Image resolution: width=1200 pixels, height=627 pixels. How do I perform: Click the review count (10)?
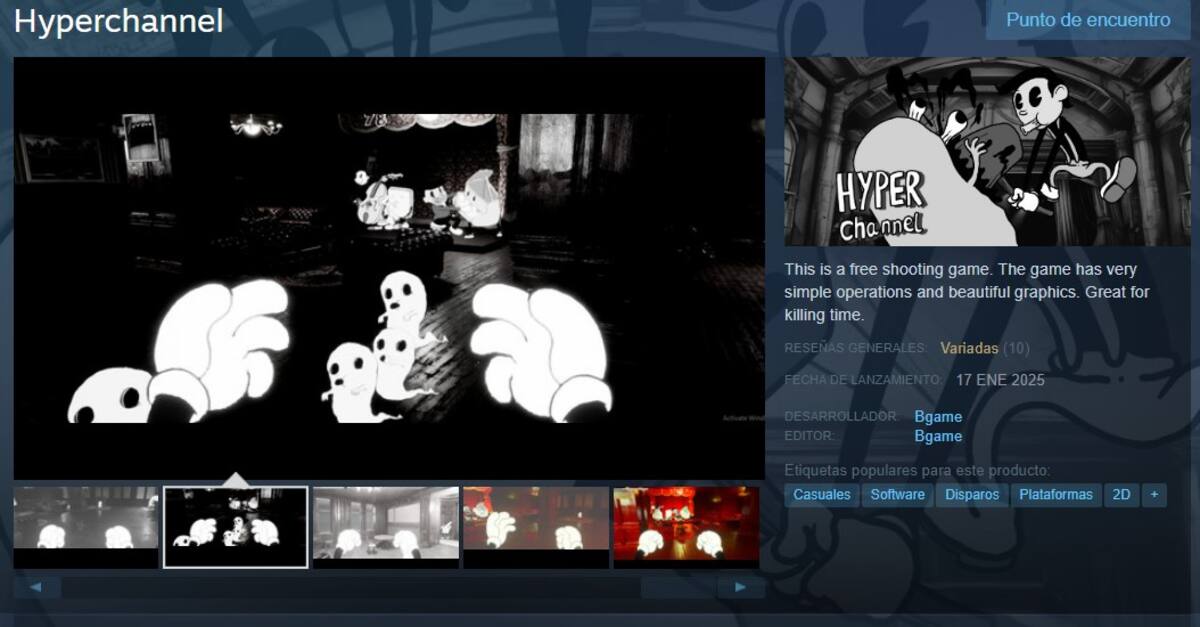(x=1016, y=348)
